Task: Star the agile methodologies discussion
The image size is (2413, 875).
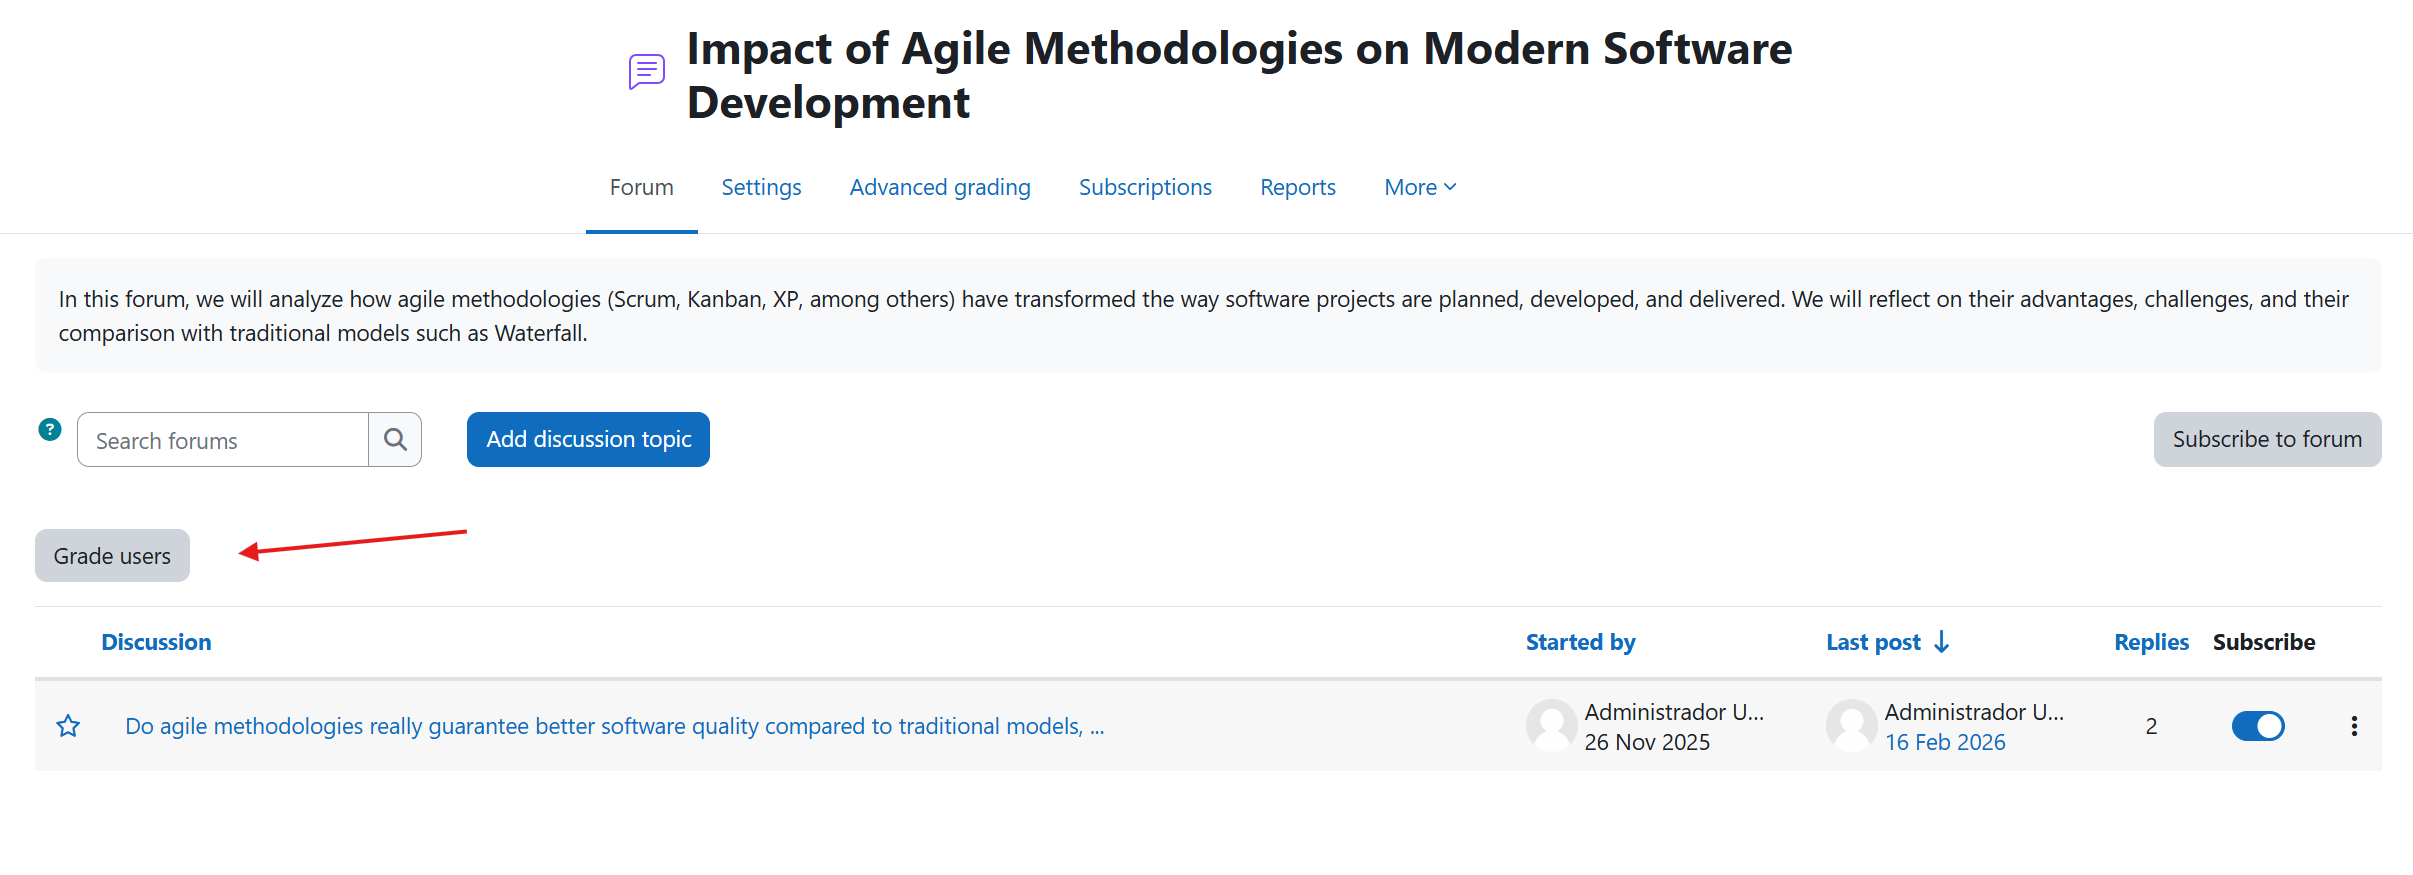Action: 68,726
